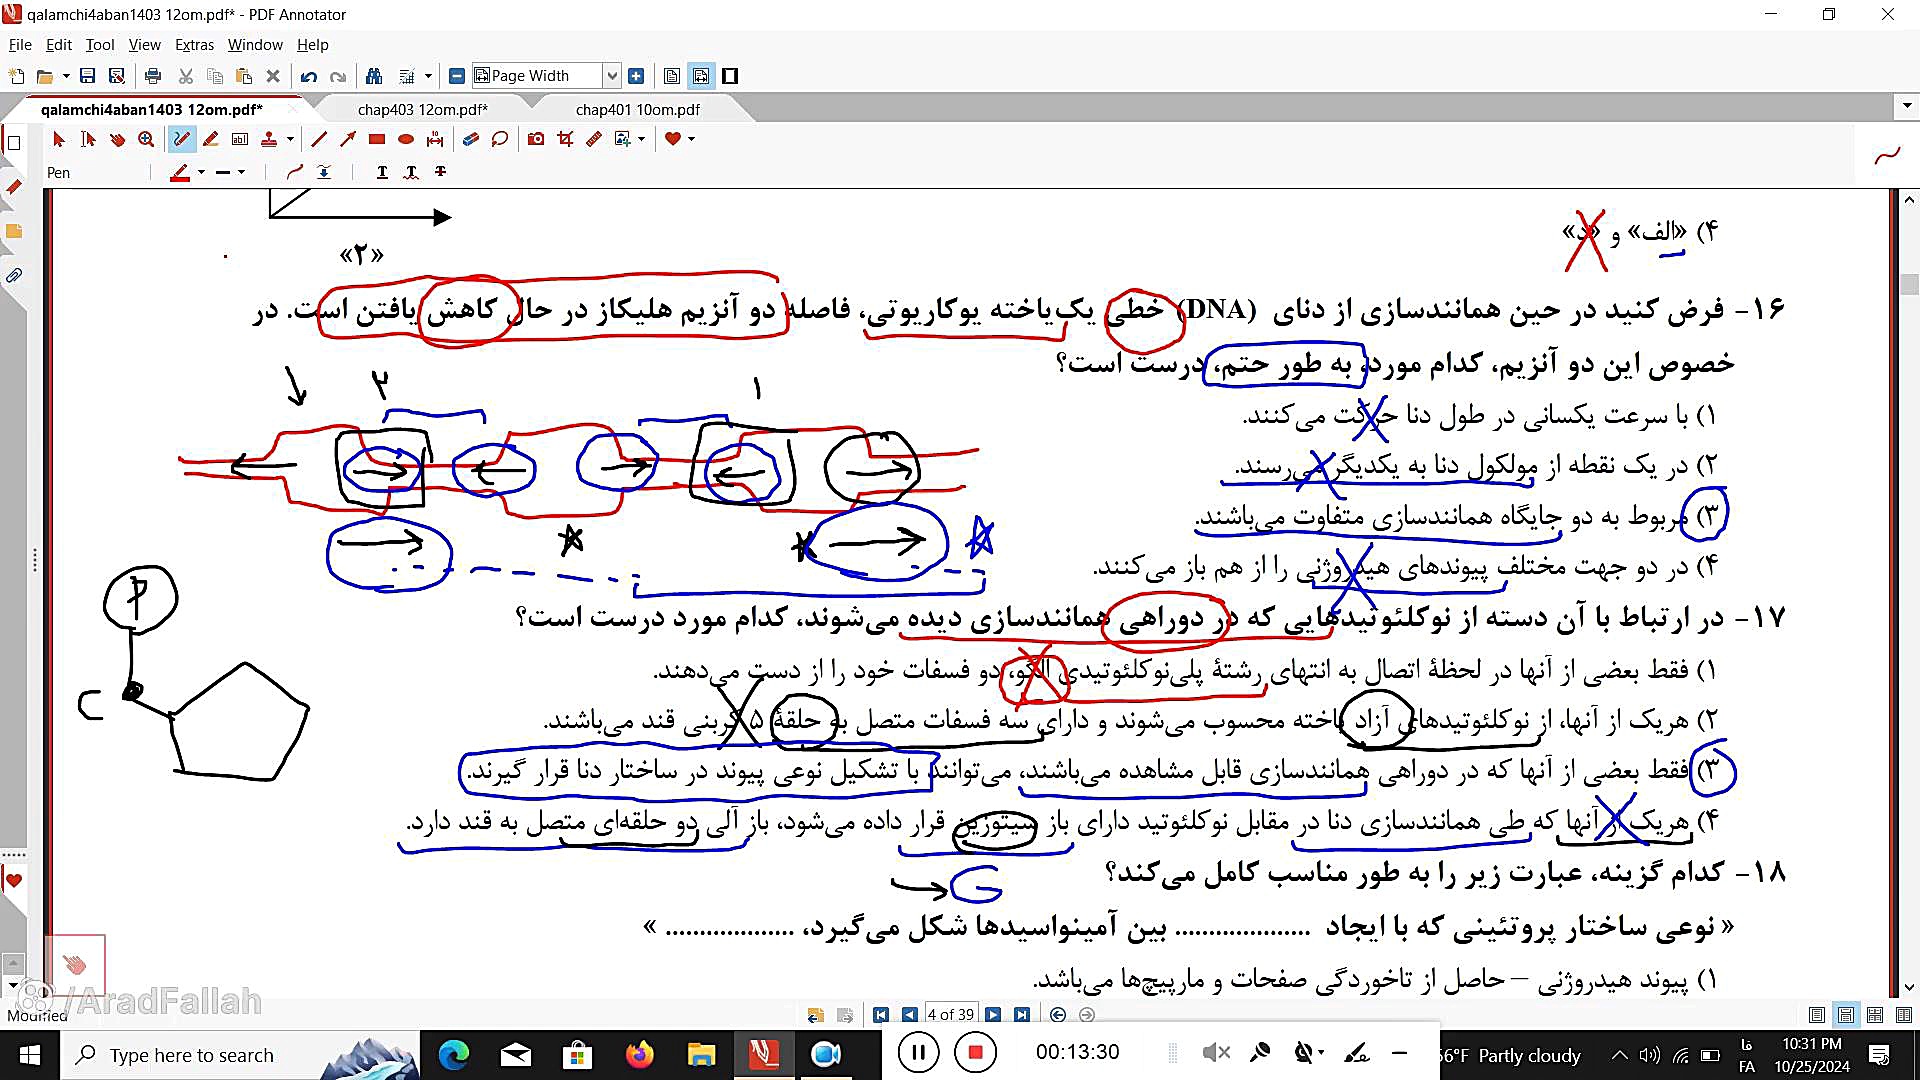Open the Find binoculars search
The height and width of the screenshot is (1080, 1920).
pos(374,76)
